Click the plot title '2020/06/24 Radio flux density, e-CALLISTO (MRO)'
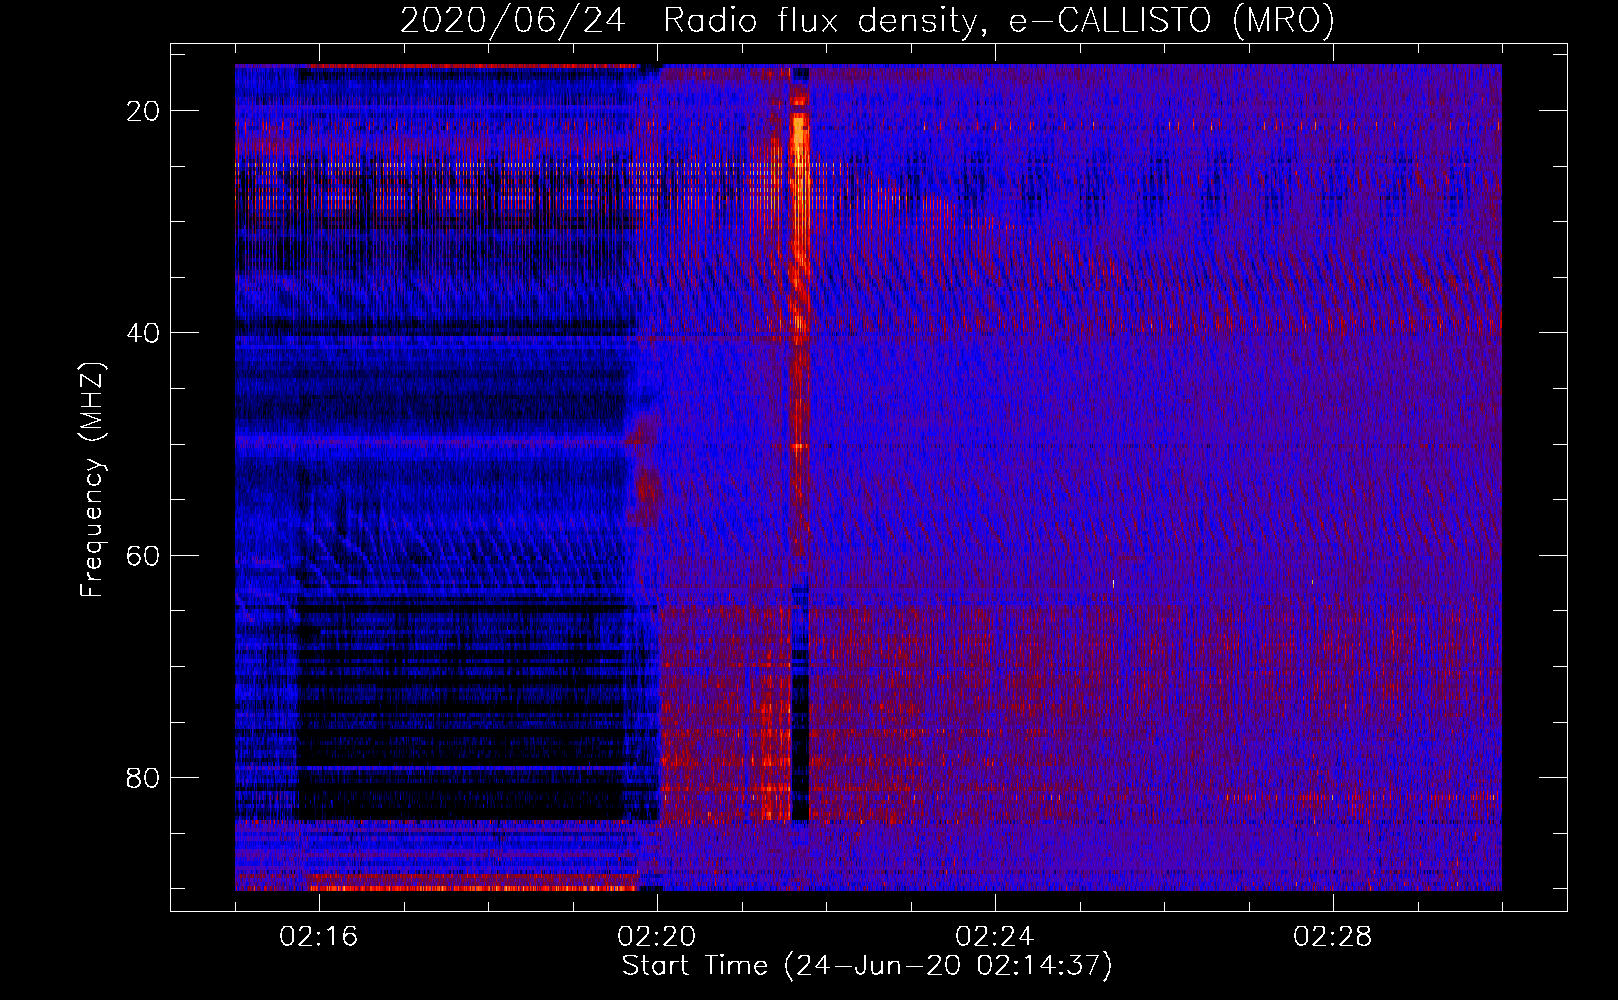The height and width of the screenshot is (1000, 1618). (x=867, y=21)
